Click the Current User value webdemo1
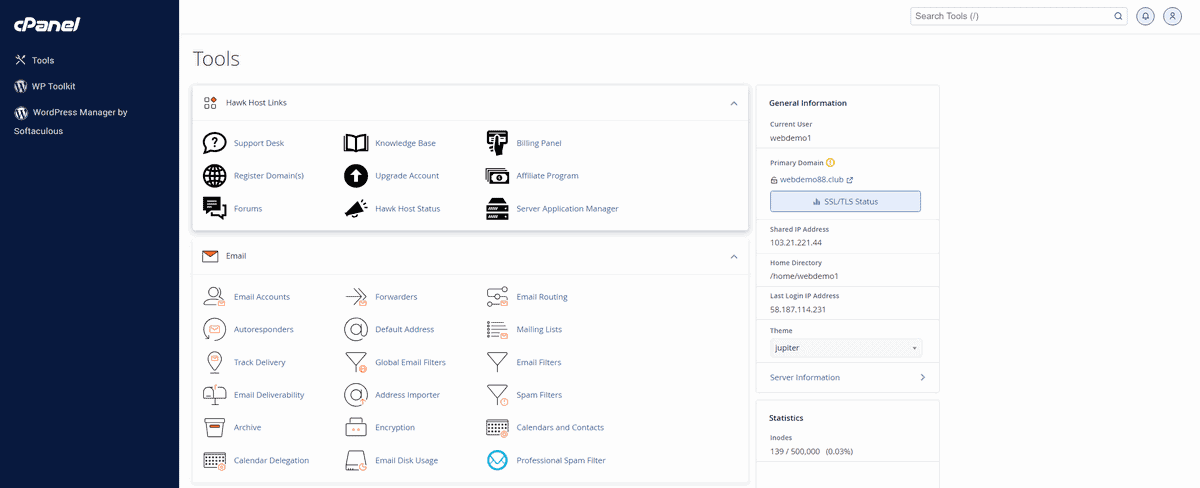The width and height of the screenshot is (1200, 488). 790,138
